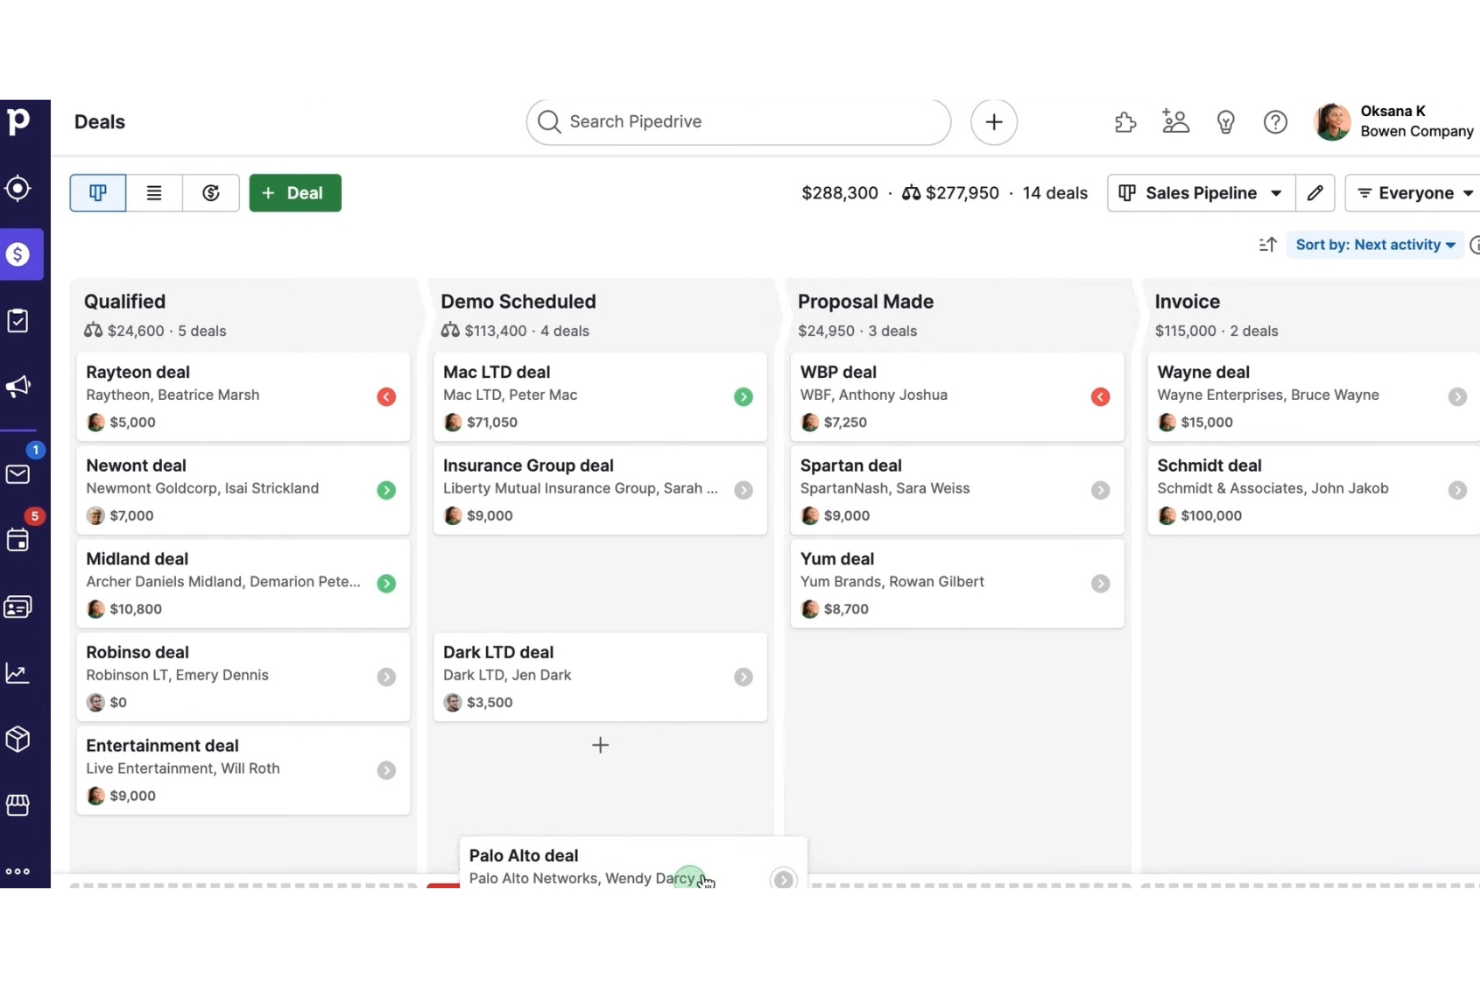
Task: Click the $100,000 value on Schmidt deal
Action: click(1211, 516)
